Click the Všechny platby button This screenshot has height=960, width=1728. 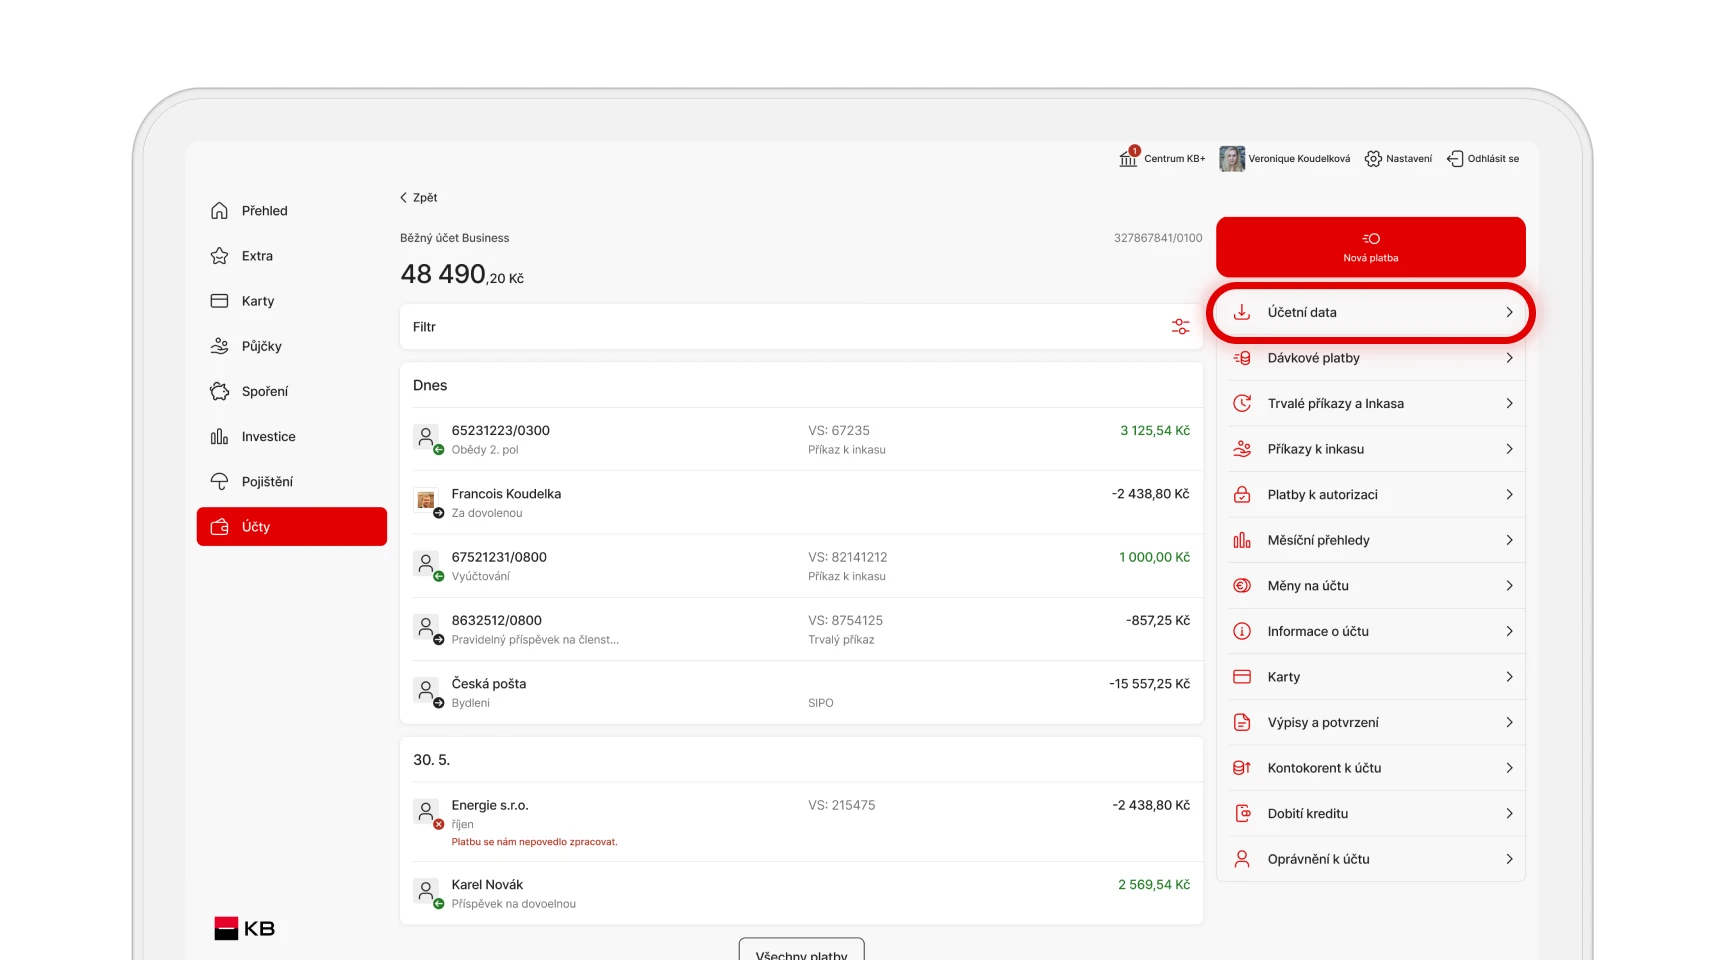(801, 952)
